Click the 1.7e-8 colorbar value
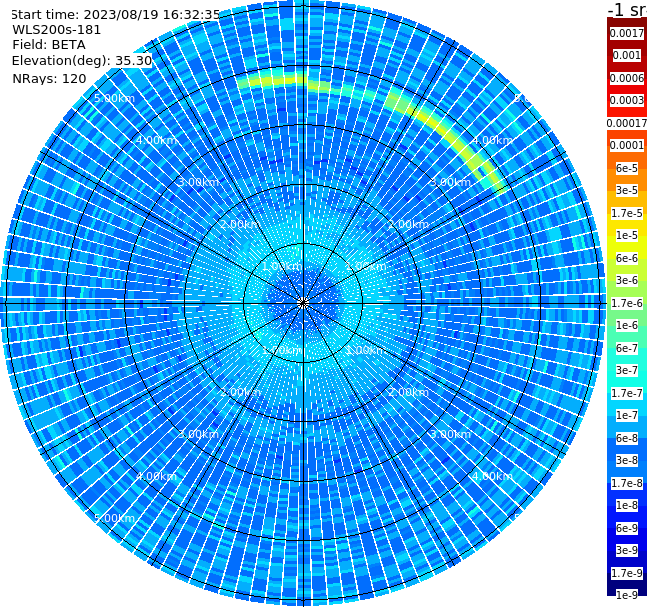The width and height of the screenshot is (647, 607). [627, 483]
